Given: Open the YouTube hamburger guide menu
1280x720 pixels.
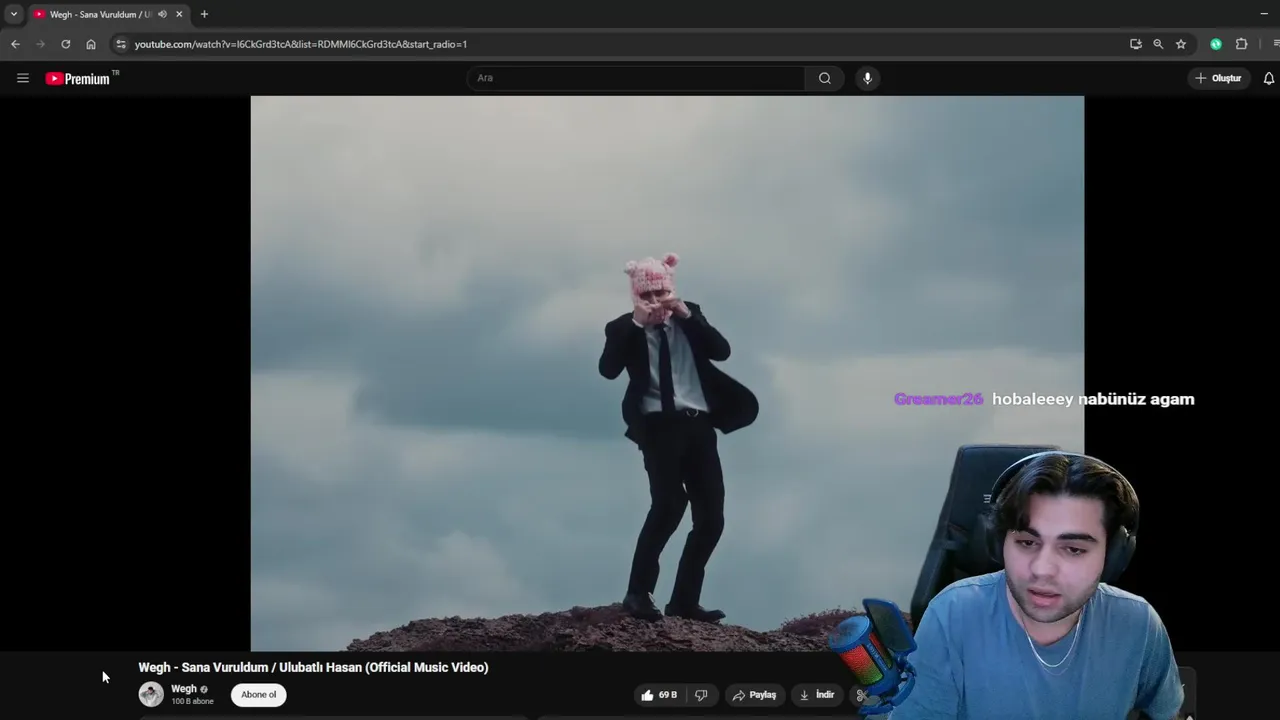Looking at the screenshot, I should coord(22,78).
